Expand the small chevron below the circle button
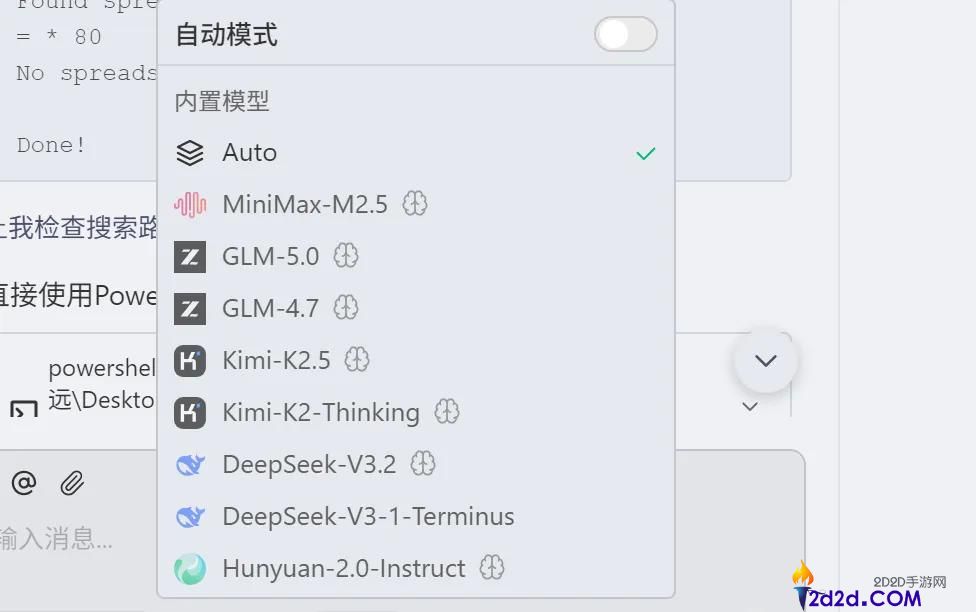Viewport: 976px width, 612px height. pyautogui.click(x=750, y=407)
